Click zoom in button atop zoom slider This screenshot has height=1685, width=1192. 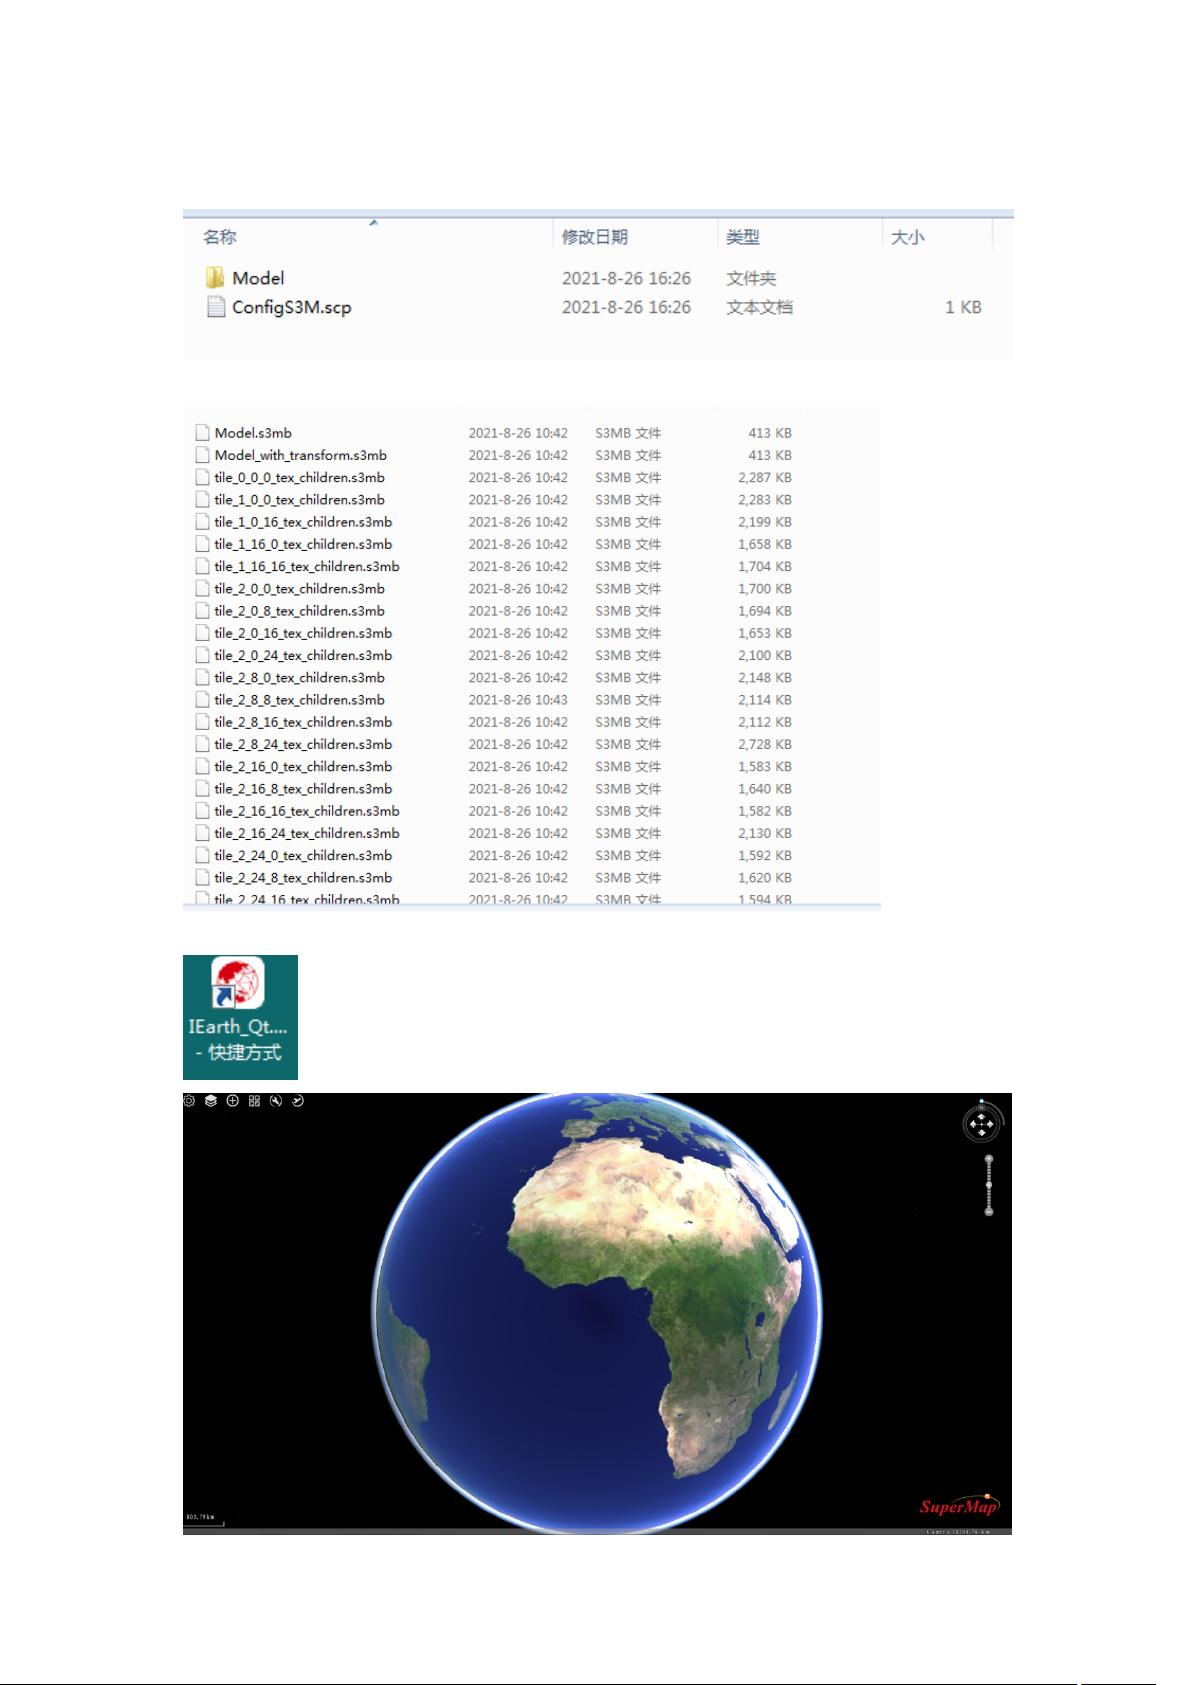pos(989,1159)
